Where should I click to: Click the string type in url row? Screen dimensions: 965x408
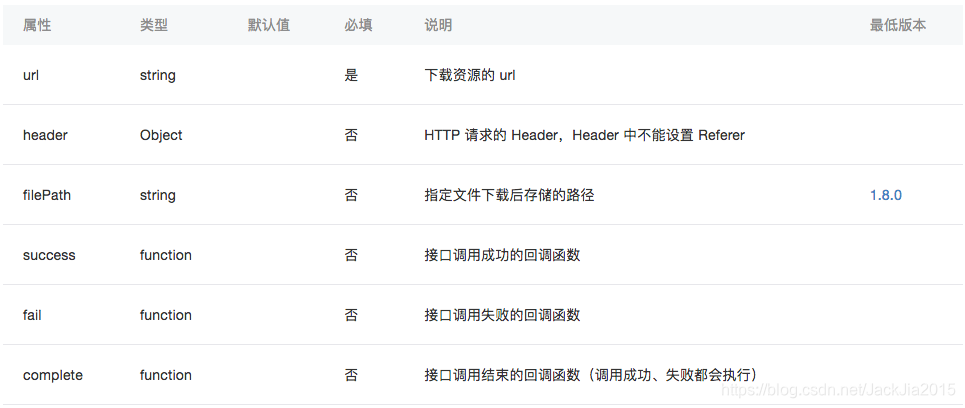(158, 75)
